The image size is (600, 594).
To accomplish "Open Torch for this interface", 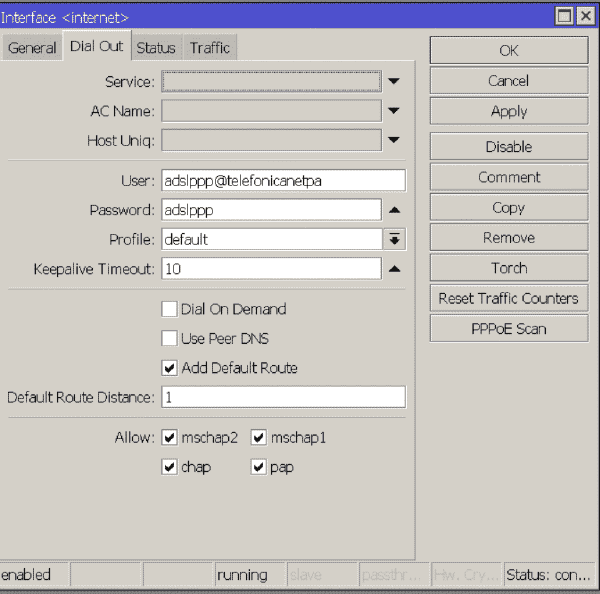I will click(x=509, y=268).
